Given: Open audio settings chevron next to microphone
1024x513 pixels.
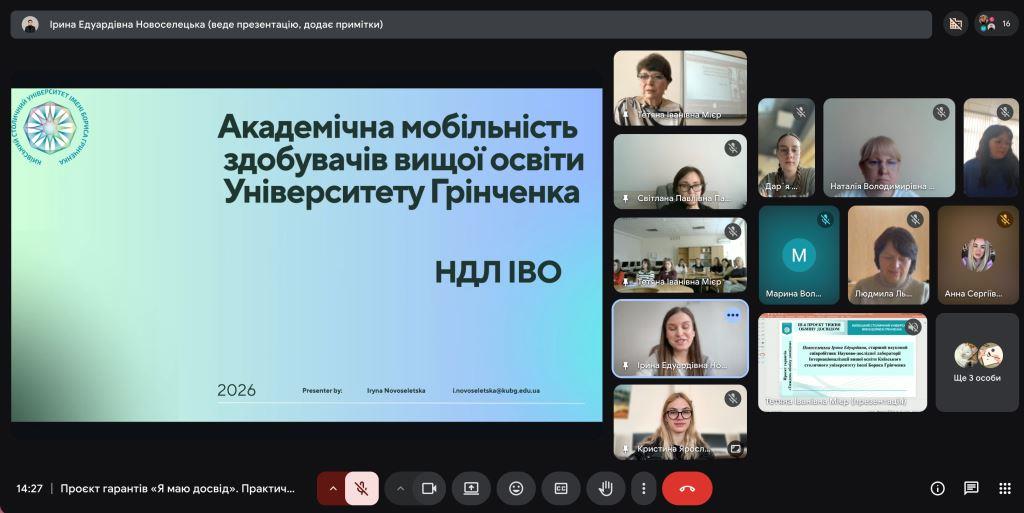Looking at the screenshot, I should point(332,489).
